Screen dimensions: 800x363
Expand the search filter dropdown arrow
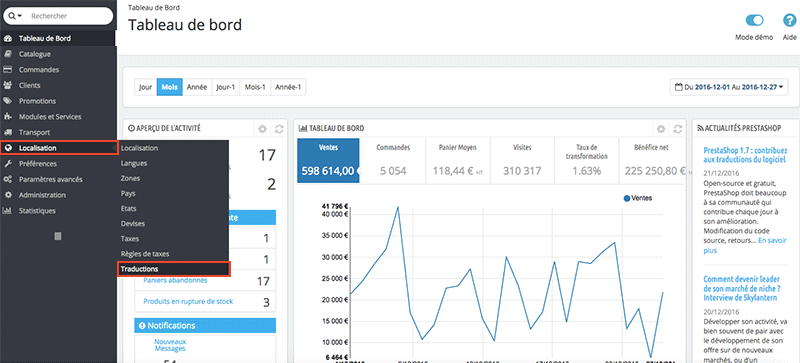[x=16, y=16]
